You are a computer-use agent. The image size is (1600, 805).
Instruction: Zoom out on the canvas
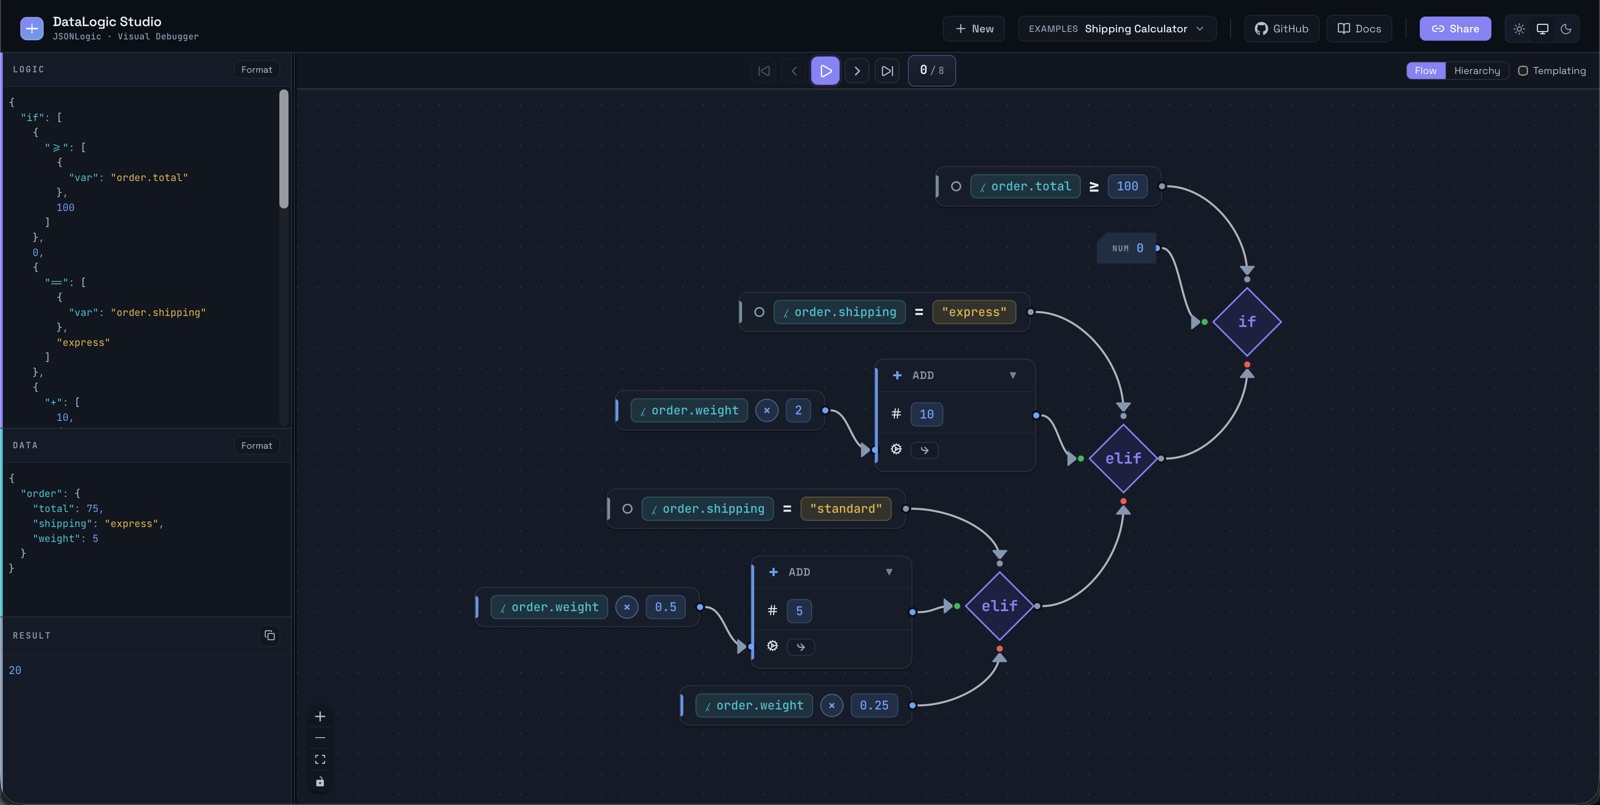[x=320, y=738]
